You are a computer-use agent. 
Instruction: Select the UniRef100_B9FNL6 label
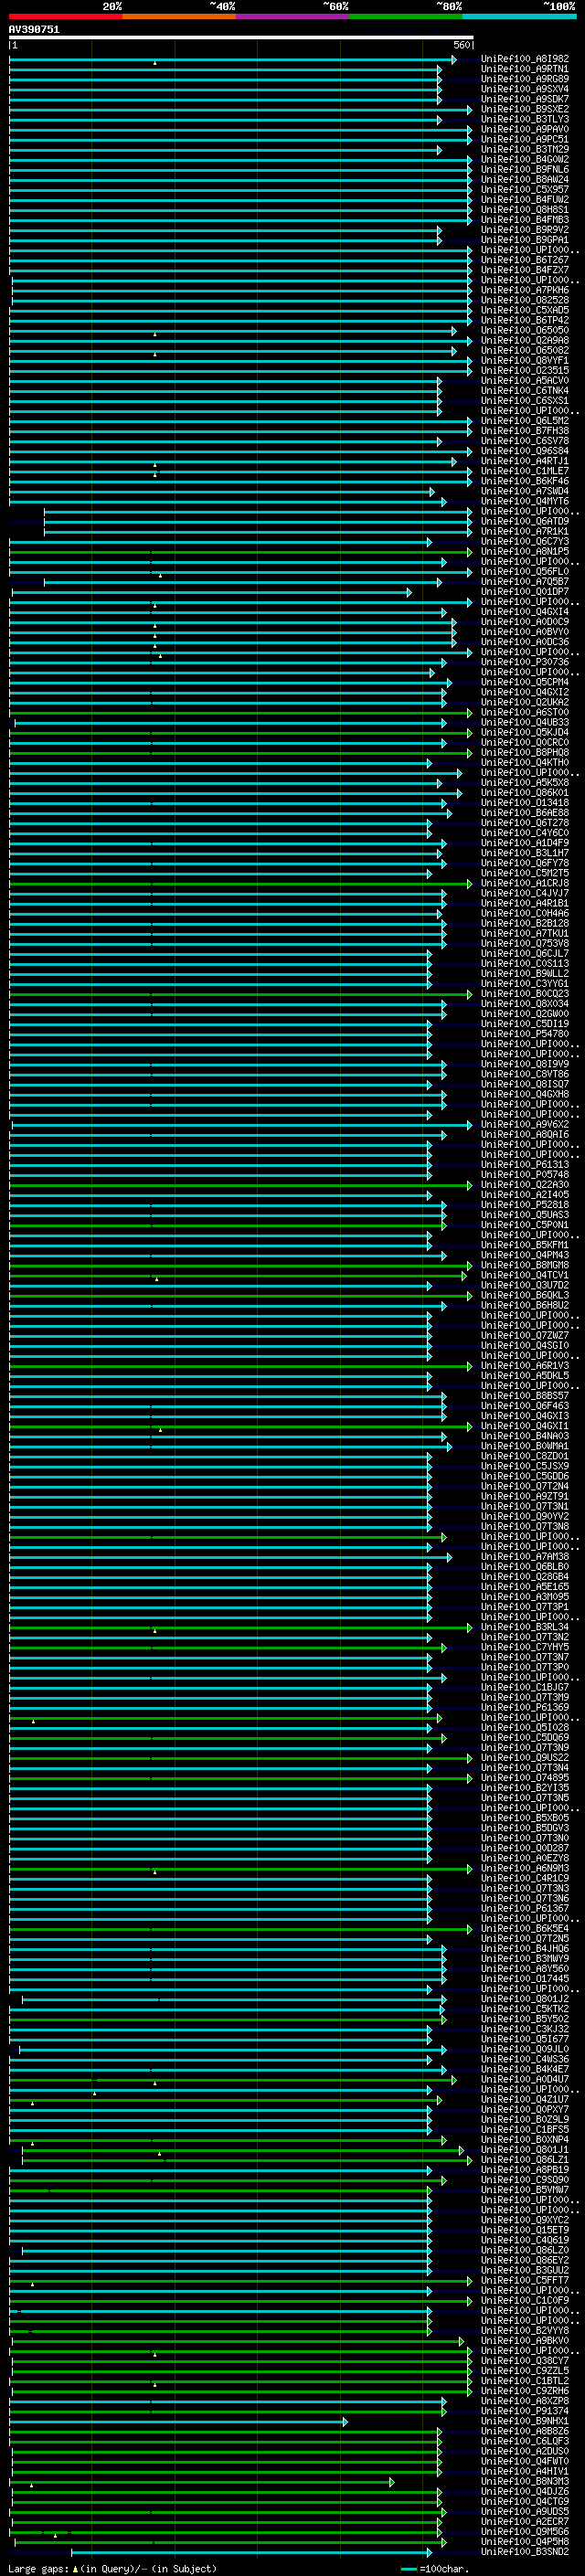[x=525, y=169]
